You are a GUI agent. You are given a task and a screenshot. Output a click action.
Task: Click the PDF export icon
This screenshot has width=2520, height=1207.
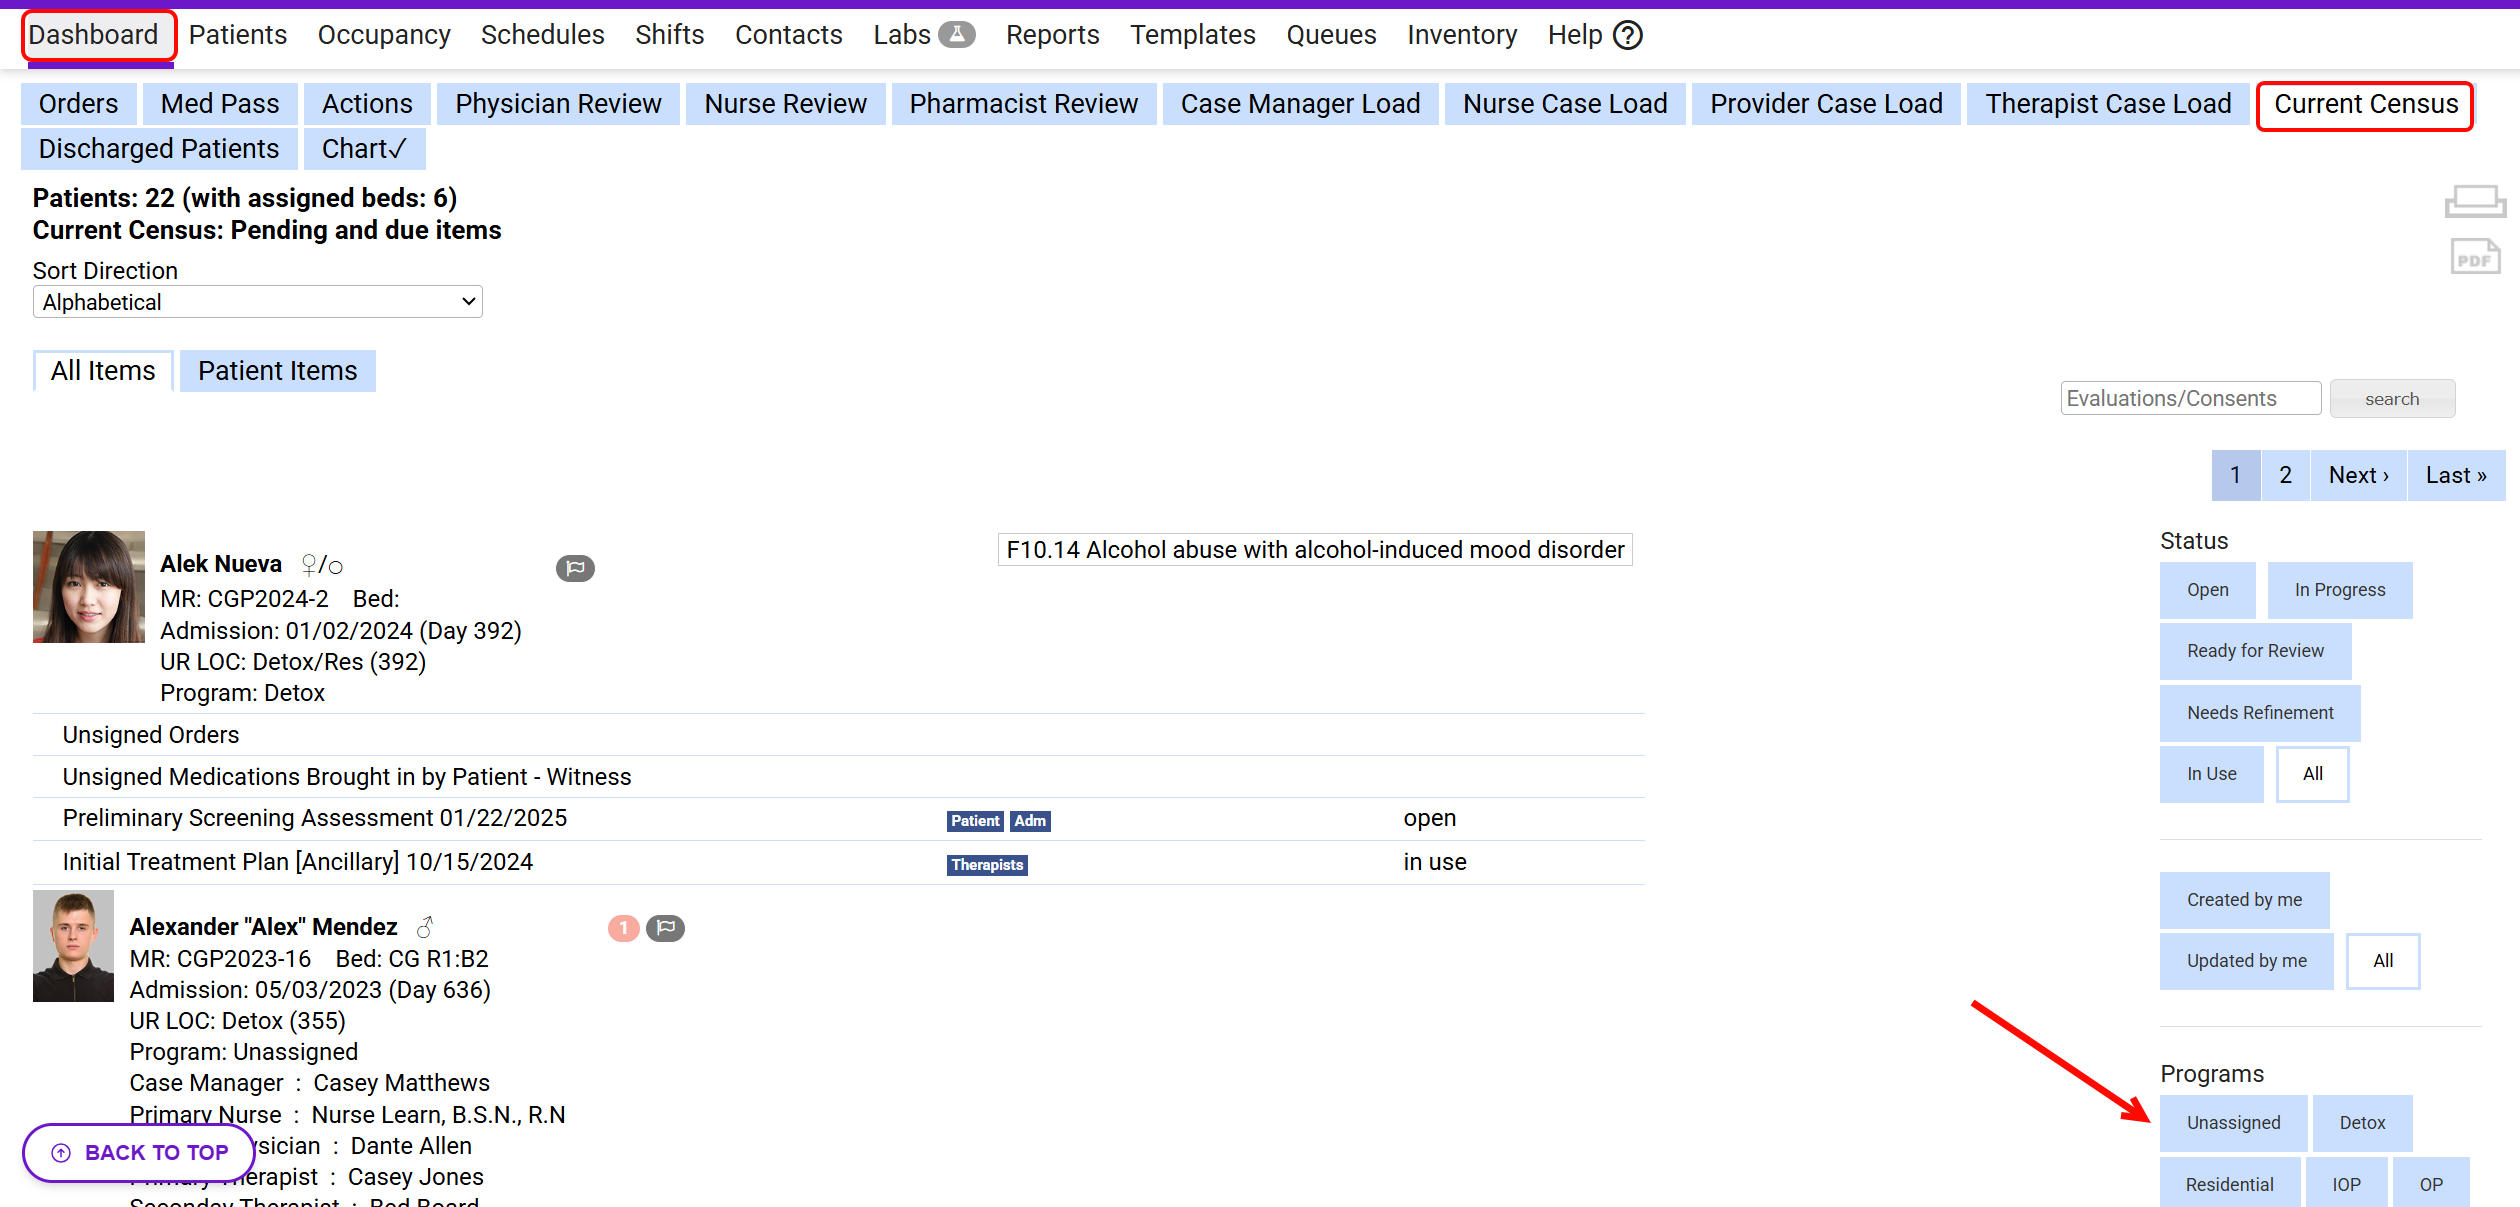(x=2474, y=257)
